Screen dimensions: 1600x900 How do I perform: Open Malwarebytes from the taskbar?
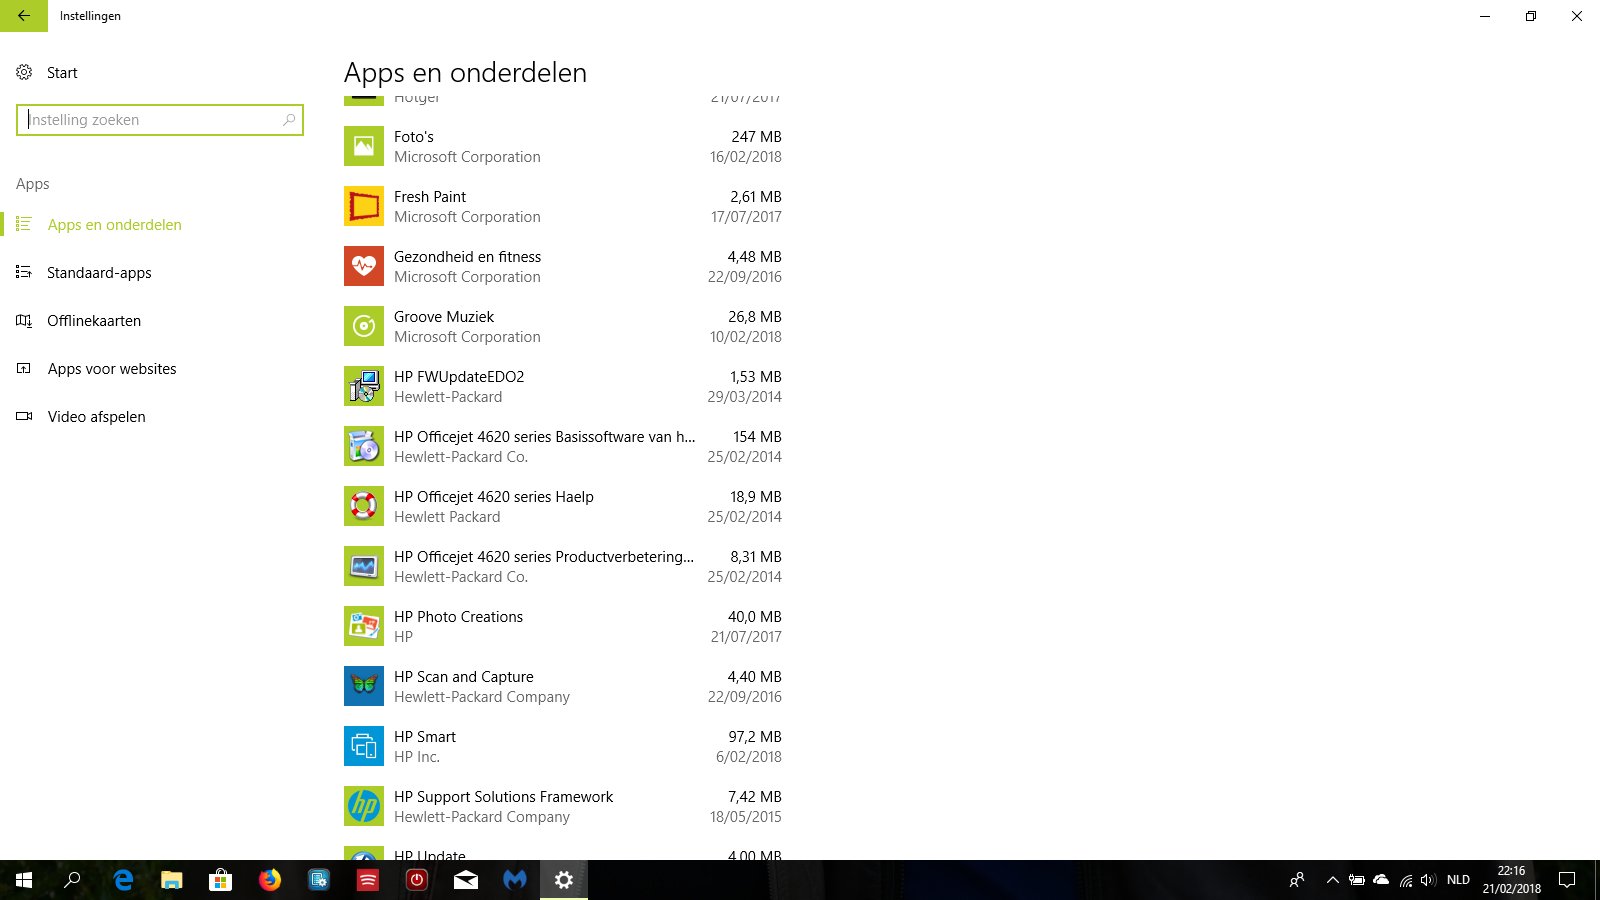pos(515,880)
